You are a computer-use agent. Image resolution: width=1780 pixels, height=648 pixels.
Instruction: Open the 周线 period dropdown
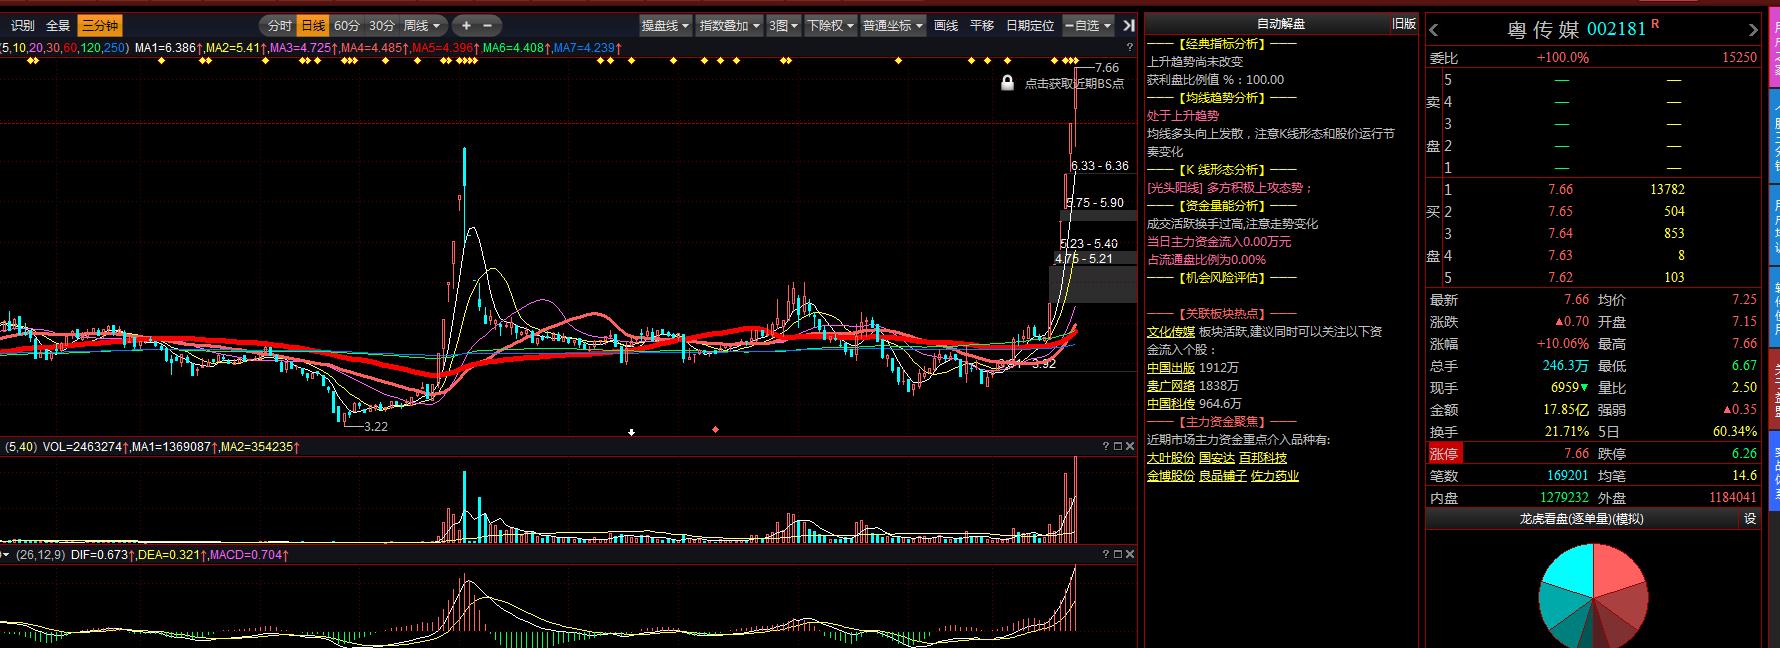pos(422,25)
